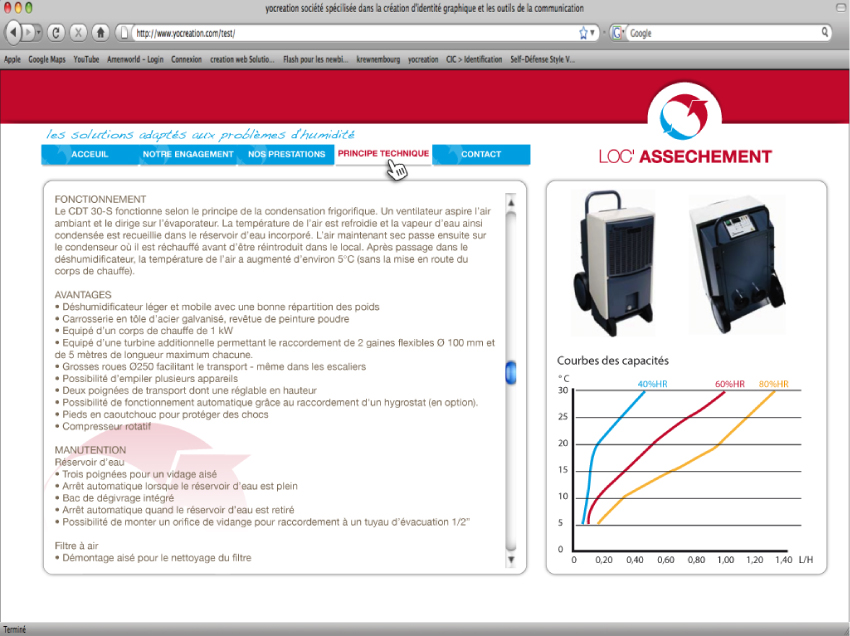Click the scroll down arrow of text panel
This screenshot has width=850, height=636.
click(x=511, y=560)
